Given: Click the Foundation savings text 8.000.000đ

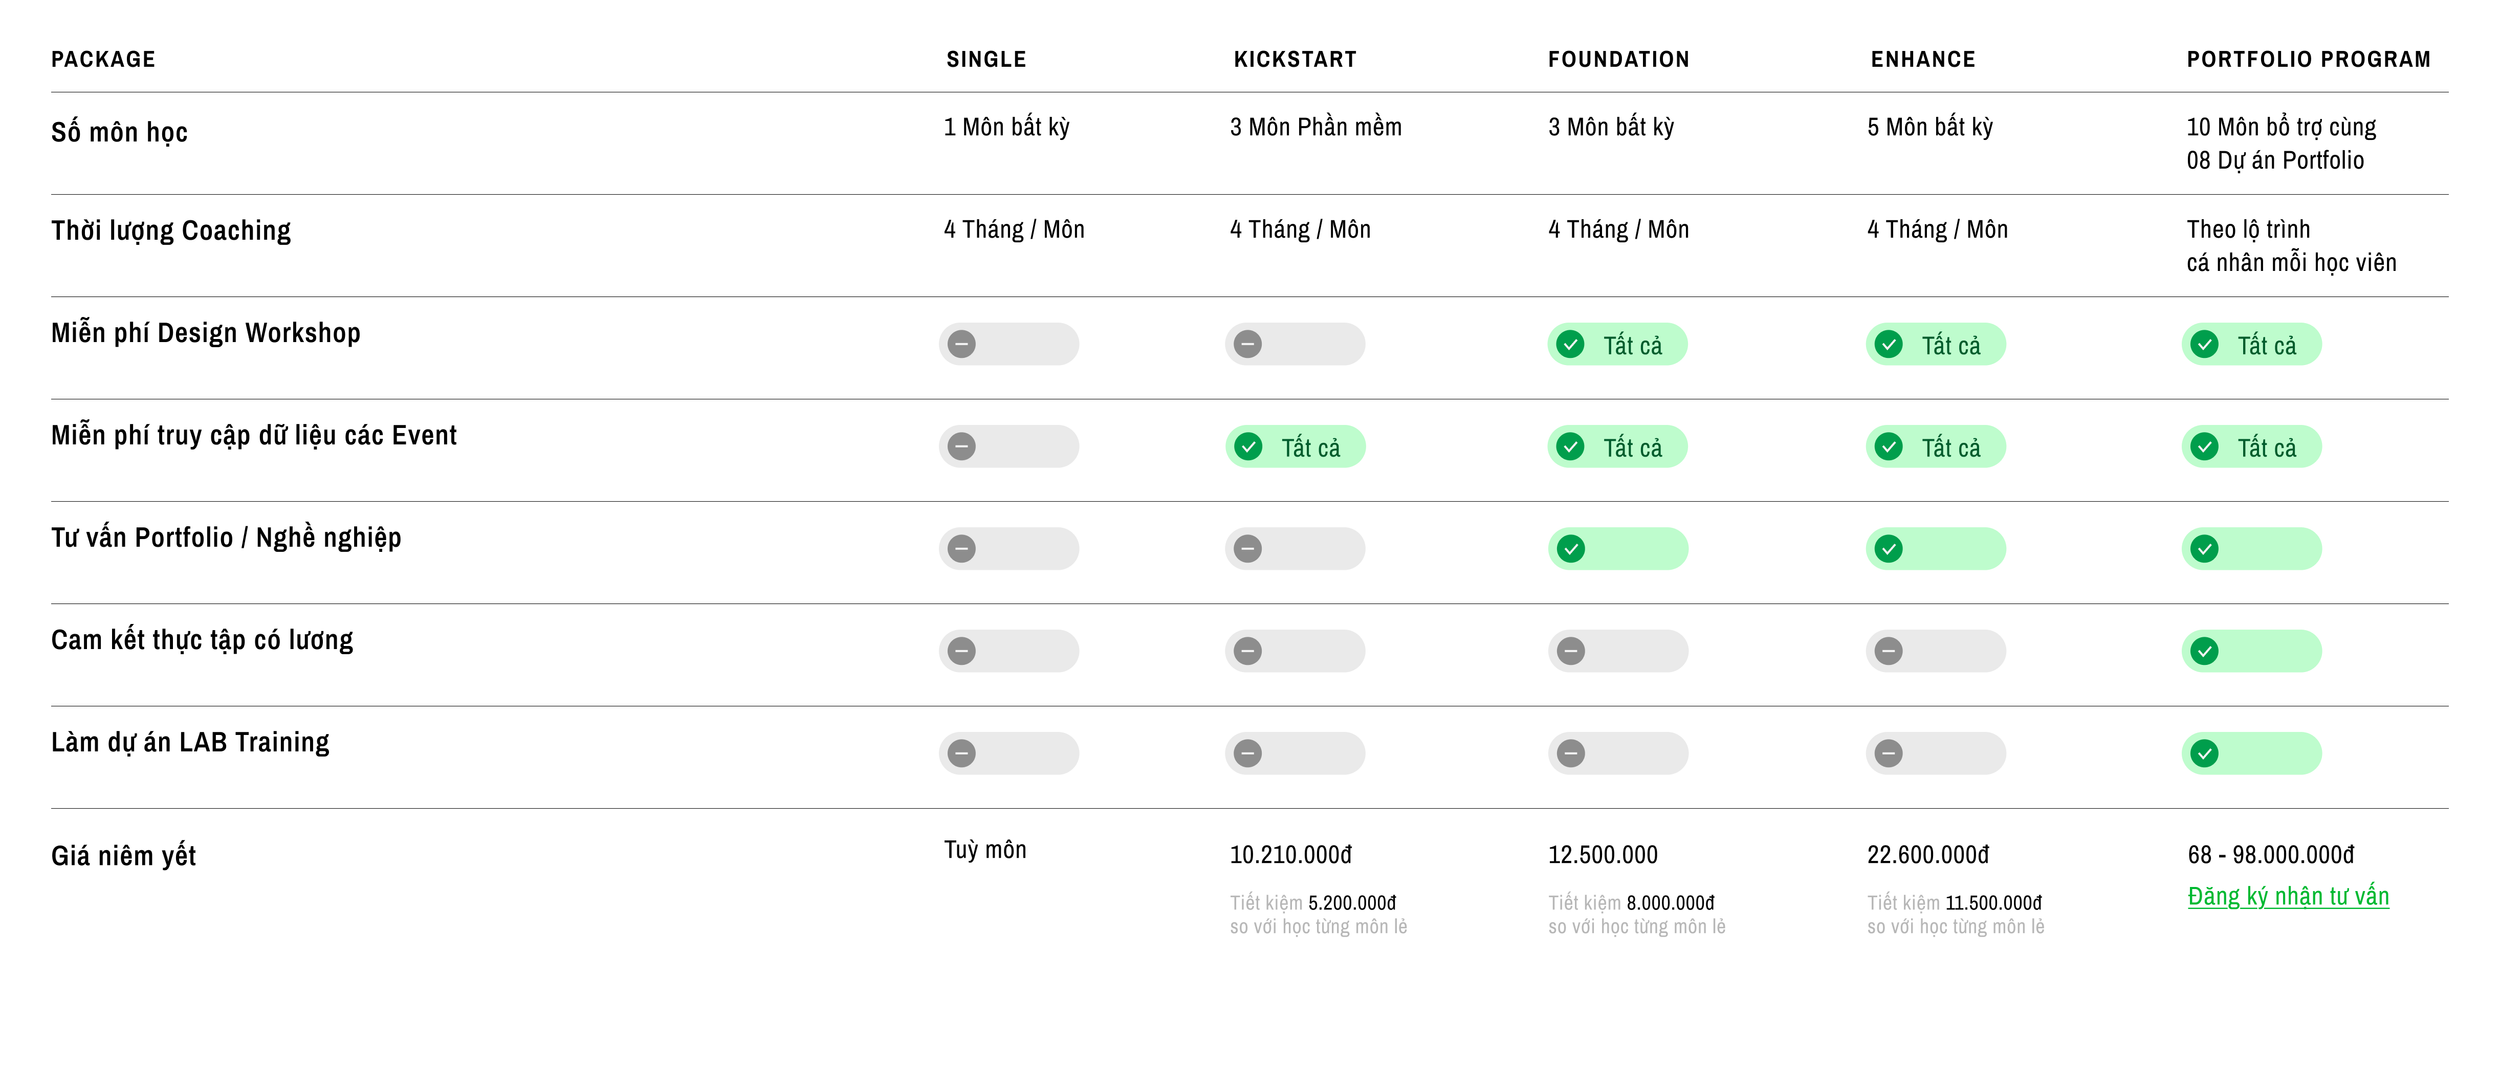Looking at the screenshot, I should point(1670,903).
